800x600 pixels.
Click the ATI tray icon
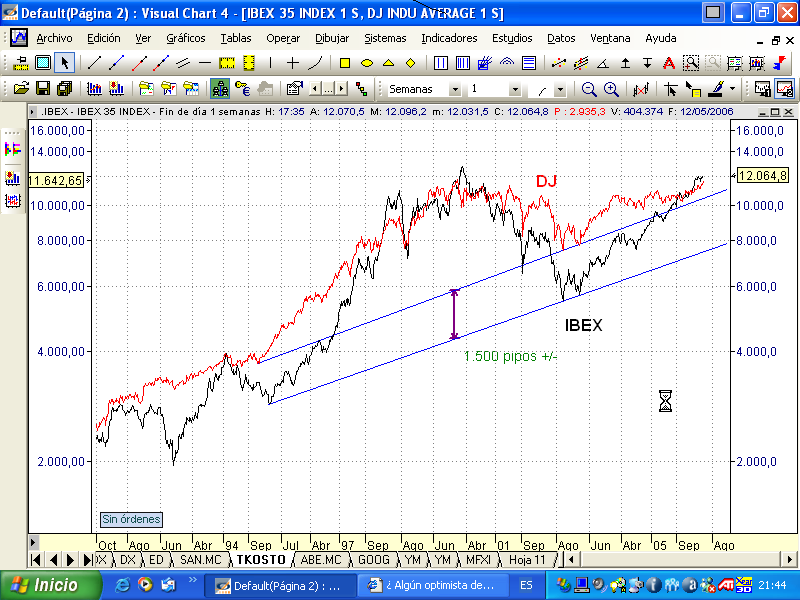[x=726, y=585]
